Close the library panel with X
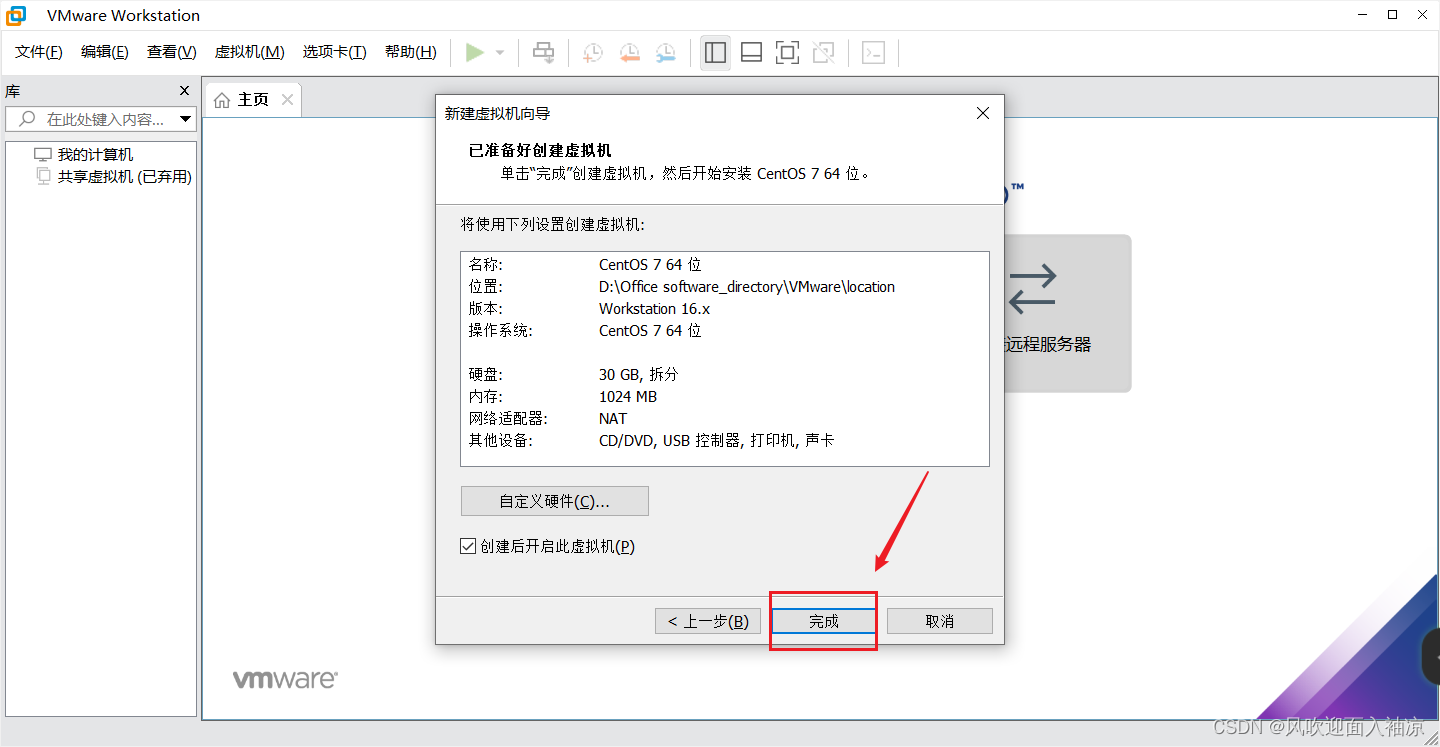 184,90
